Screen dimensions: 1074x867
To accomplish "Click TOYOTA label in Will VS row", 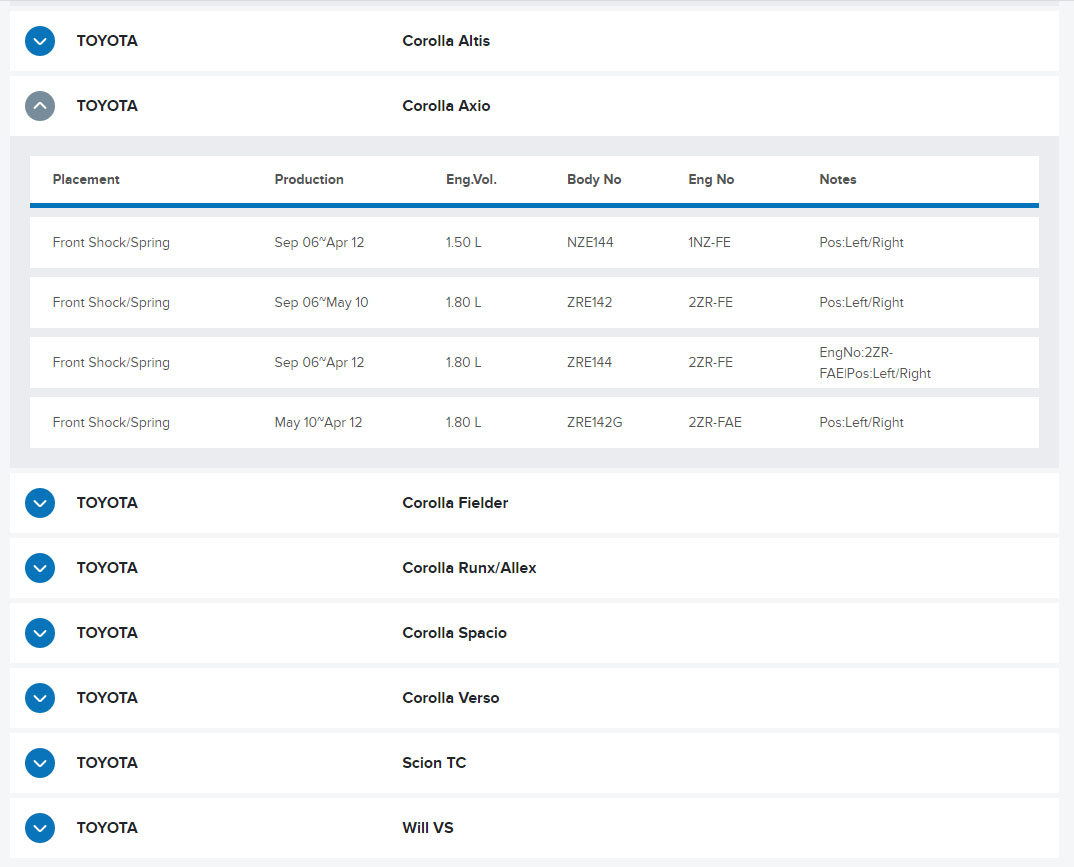I will click(x=107, y=828).
